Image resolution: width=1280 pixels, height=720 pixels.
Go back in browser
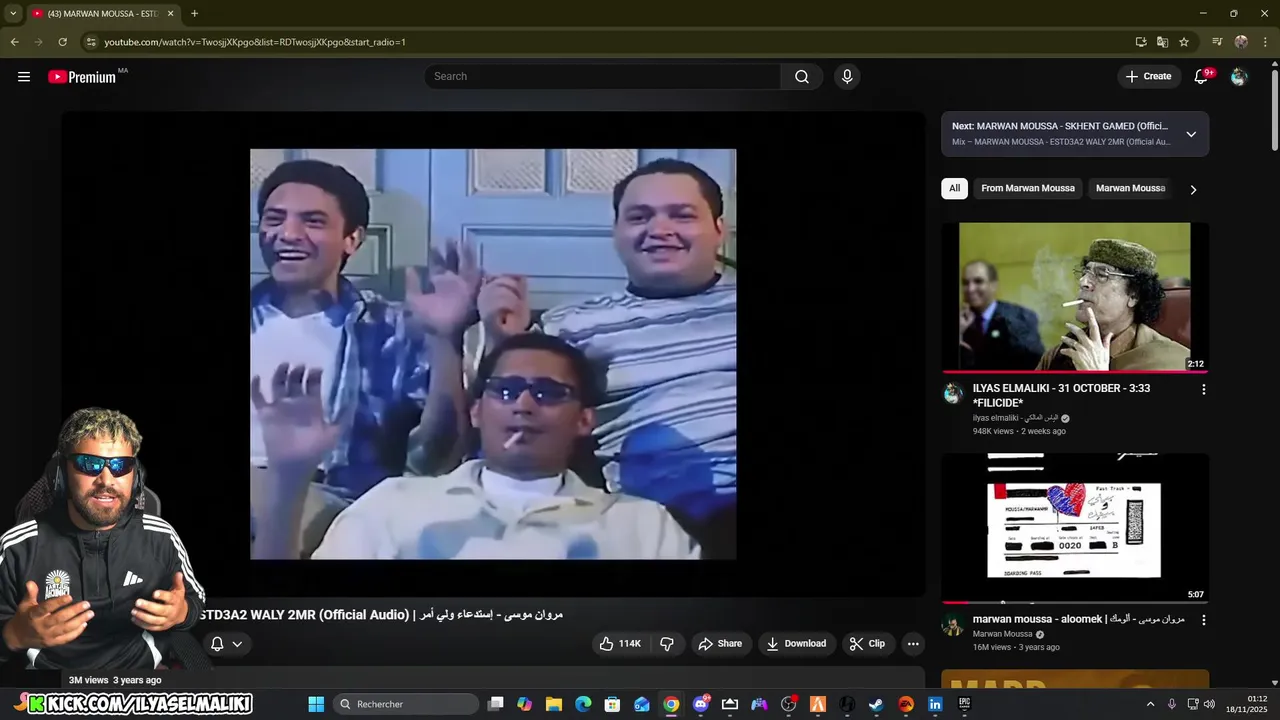(14, 42)
